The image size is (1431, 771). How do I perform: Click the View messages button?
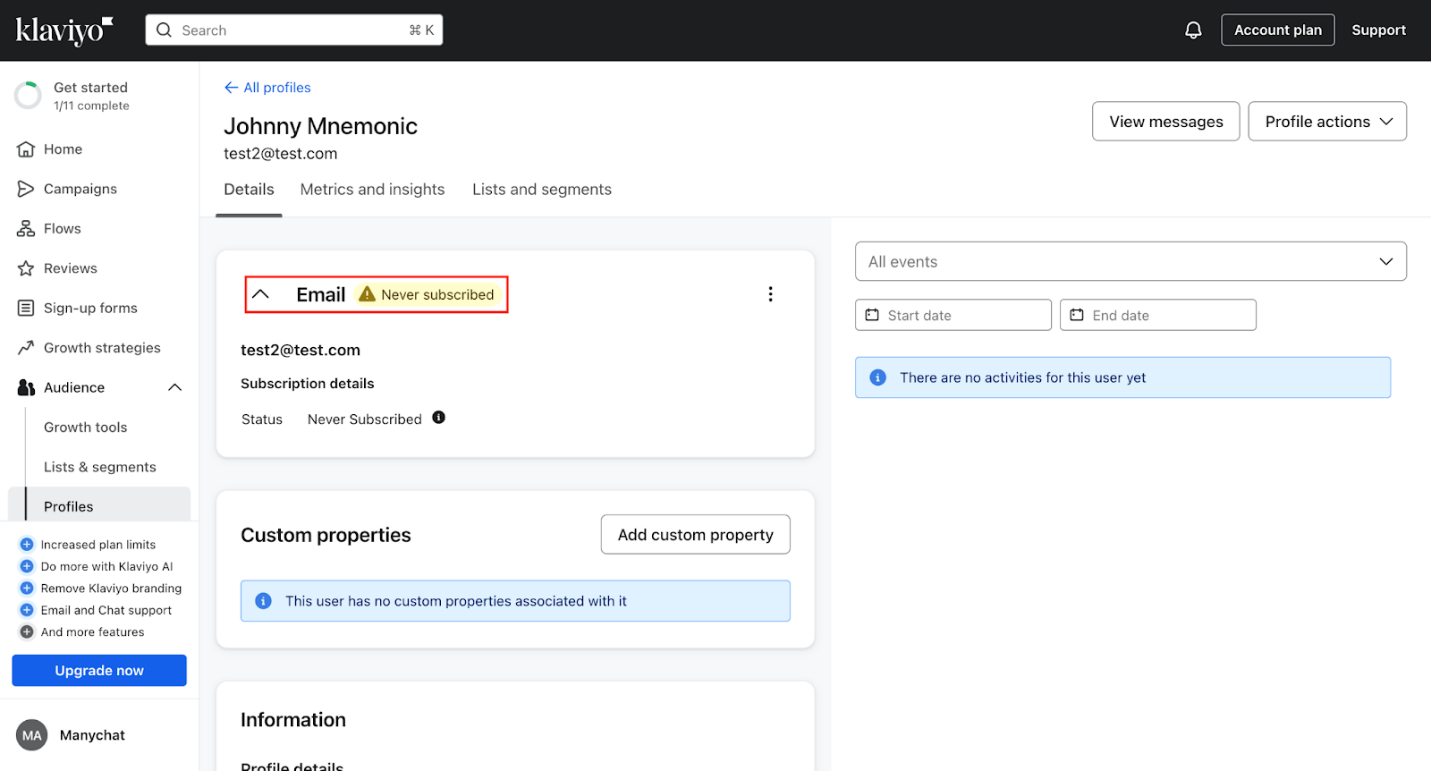1165,121
